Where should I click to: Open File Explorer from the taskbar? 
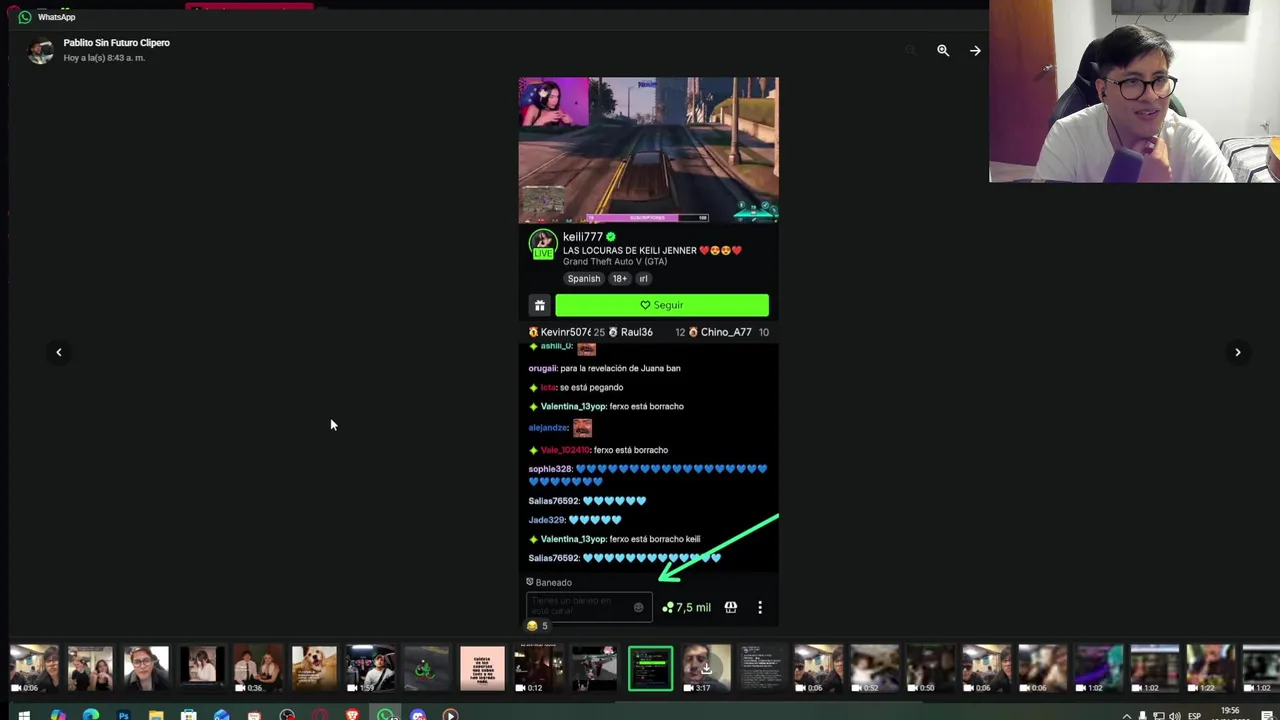click(156, 715)
